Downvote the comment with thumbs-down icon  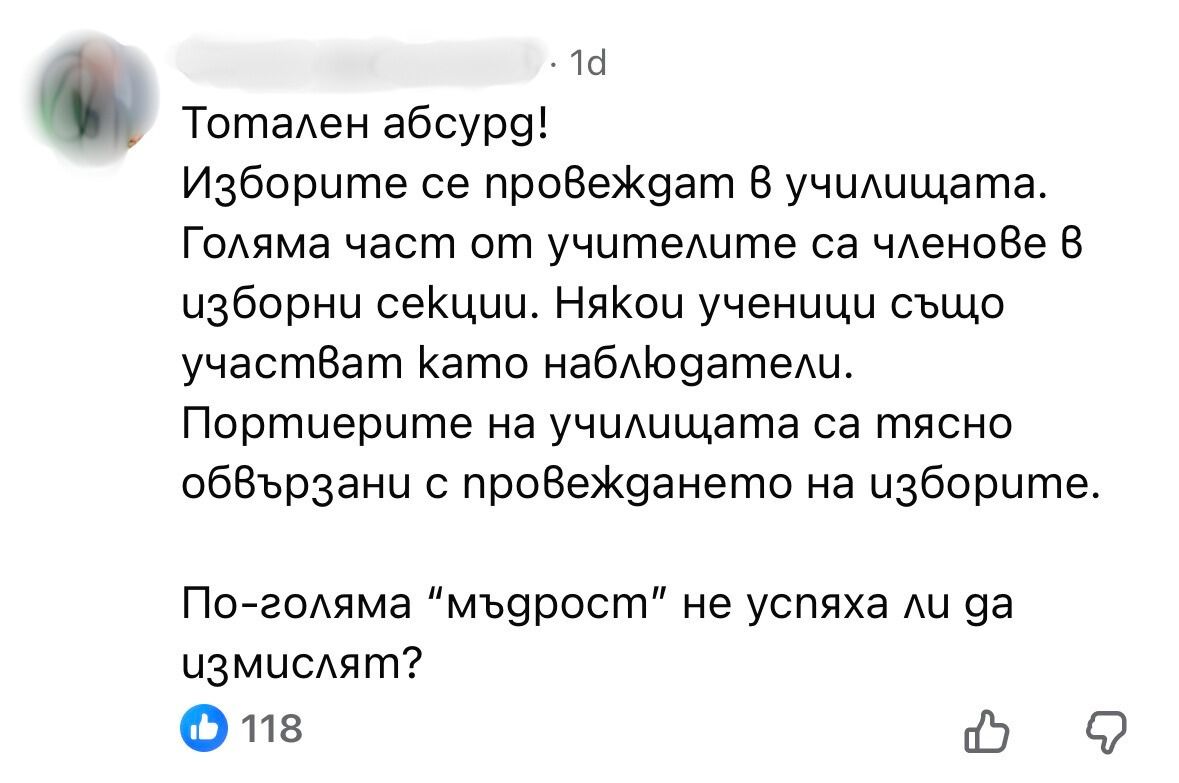coord(1106,733)
